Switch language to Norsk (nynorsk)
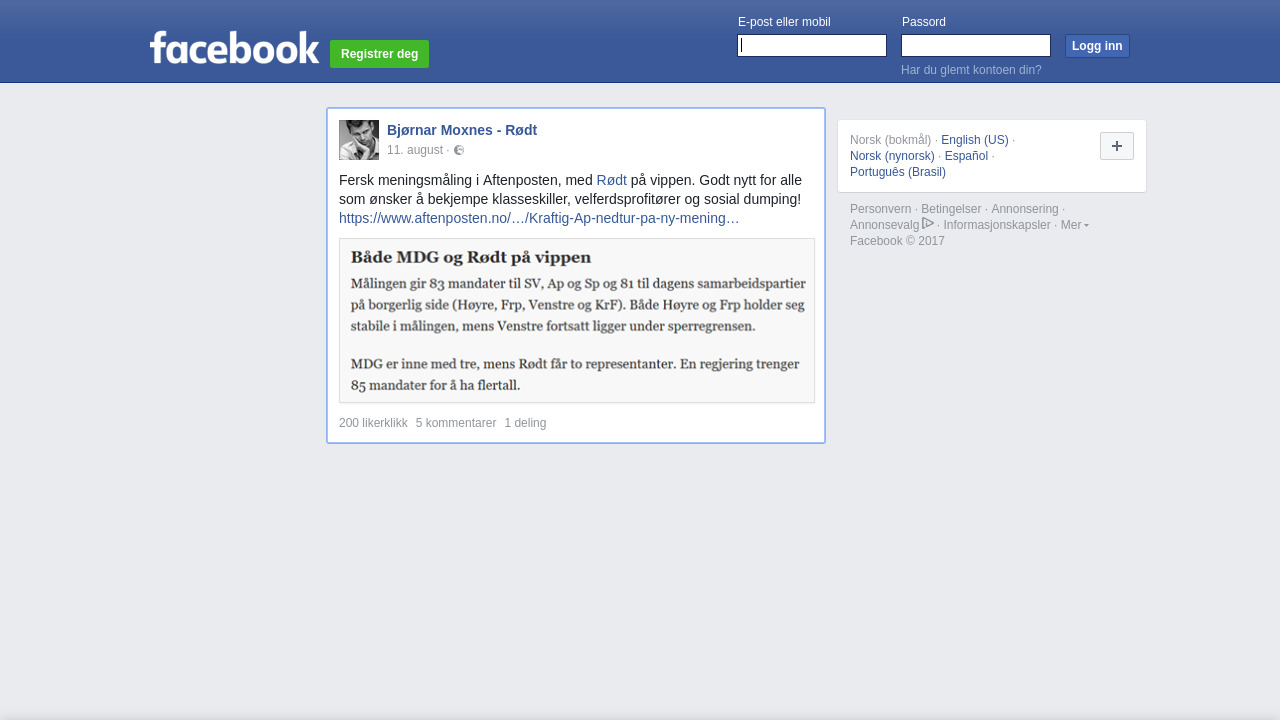 coord(892,156)
